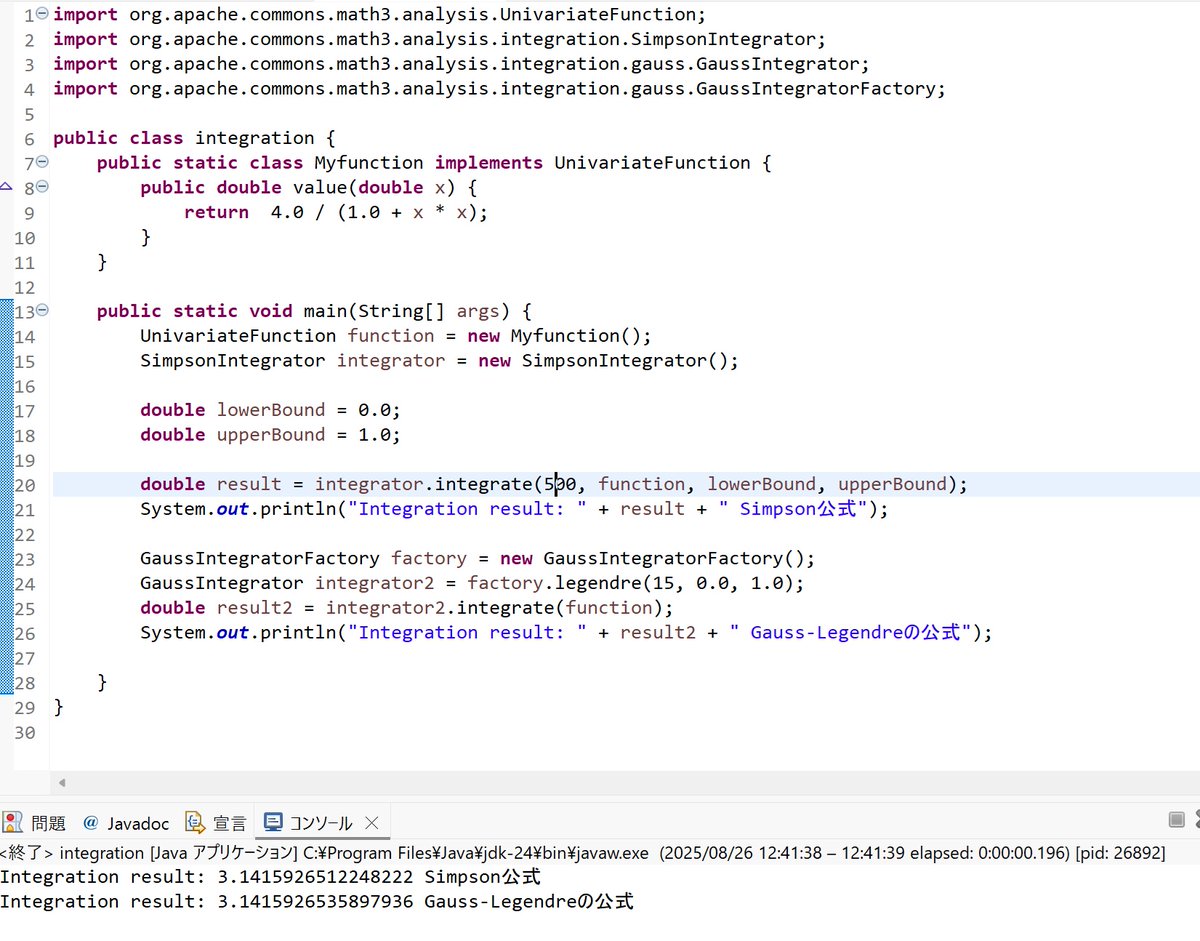Collapse the value method fold on line 8
This screenshot has width=1200, height=941.
tap(42, 188)
